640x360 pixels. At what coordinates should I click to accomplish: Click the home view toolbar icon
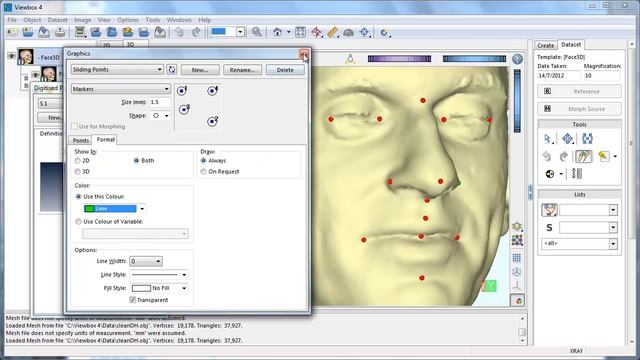(x=278, y=32)
